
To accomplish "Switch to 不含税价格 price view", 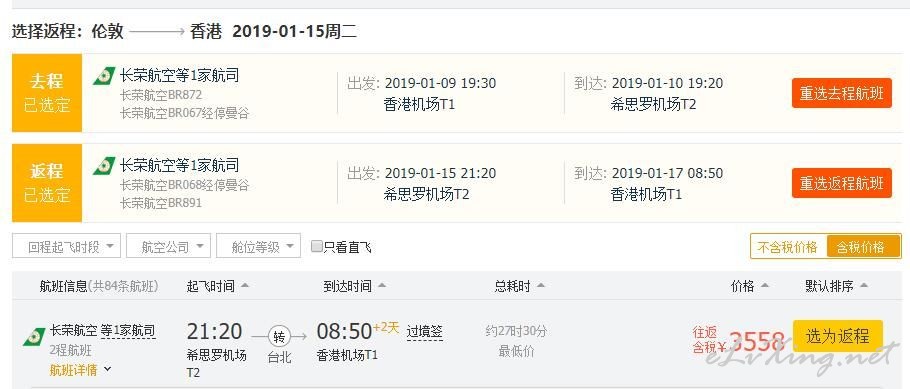I will click(788, 247).
